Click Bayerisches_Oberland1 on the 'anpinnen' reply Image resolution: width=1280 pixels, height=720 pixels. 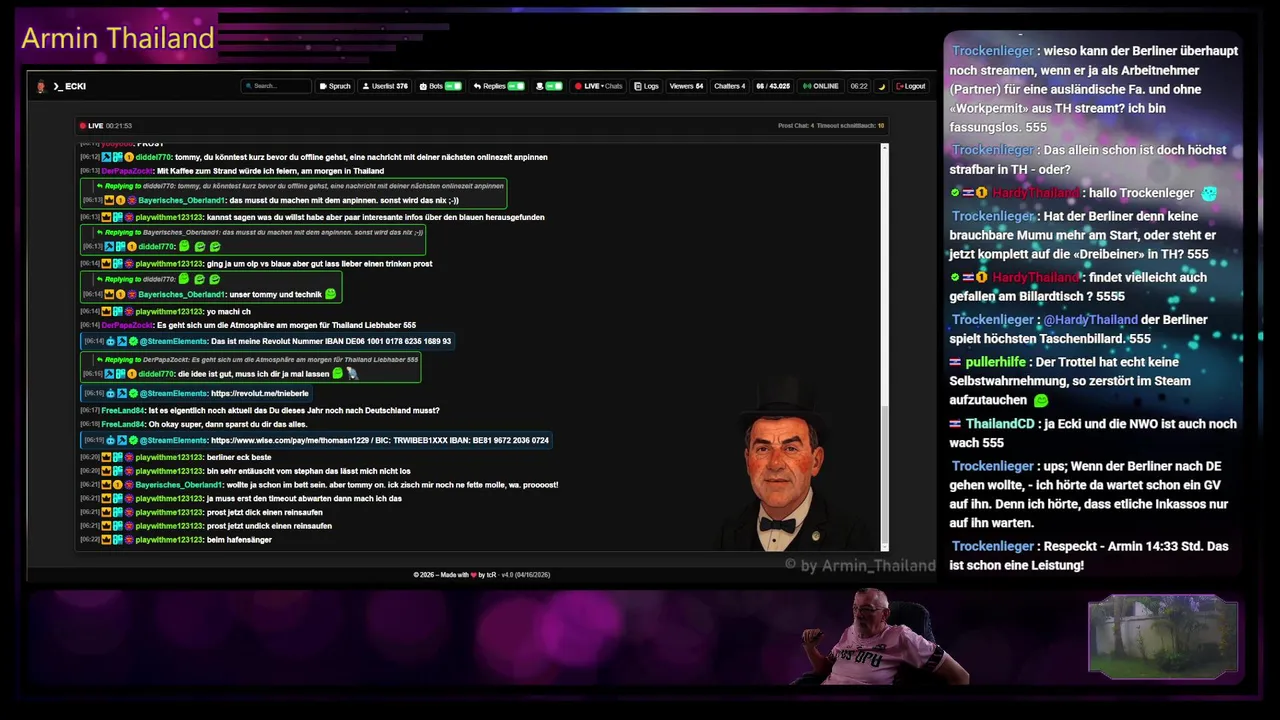[182, 200]
